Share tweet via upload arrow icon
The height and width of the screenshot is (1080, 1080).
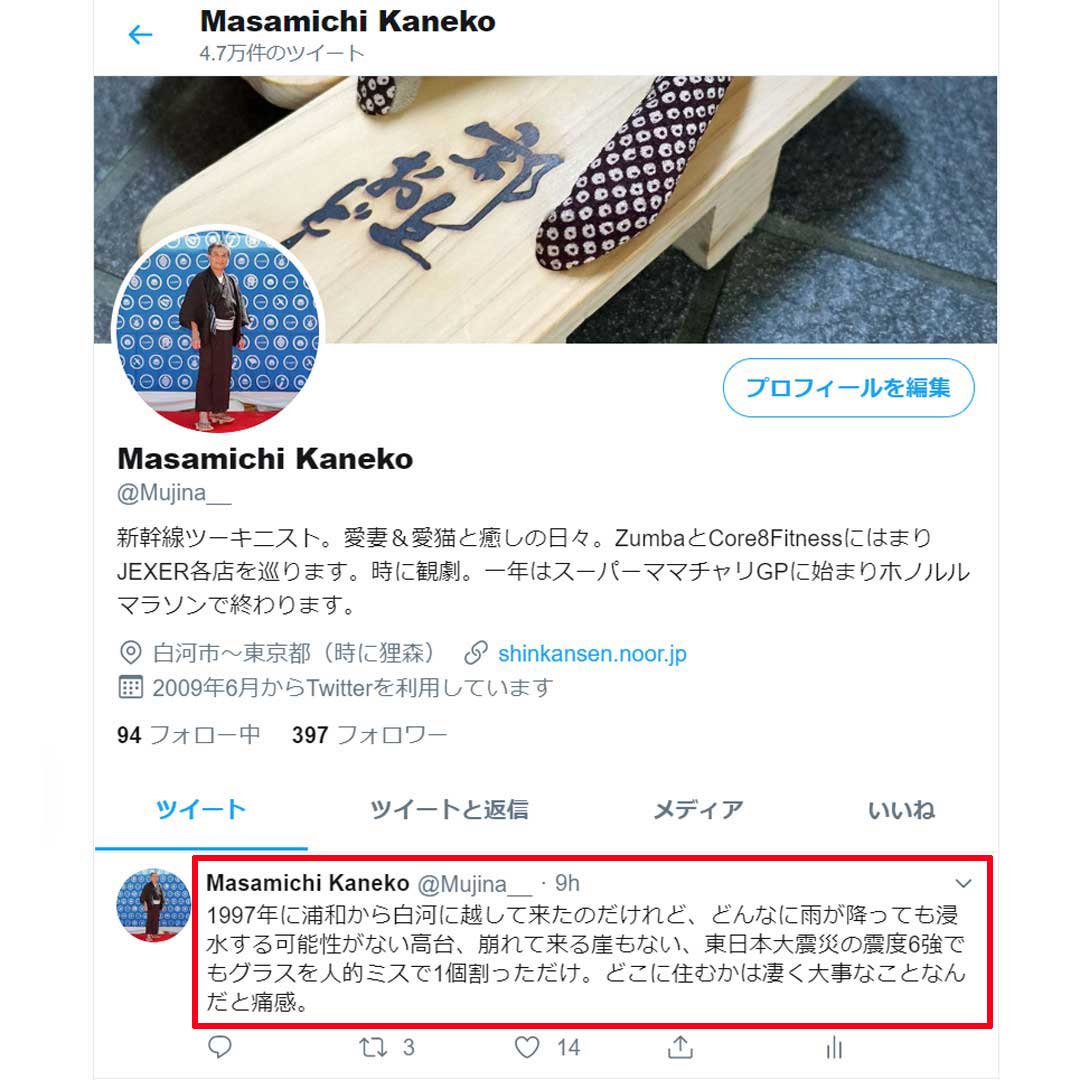(681, 1047)
